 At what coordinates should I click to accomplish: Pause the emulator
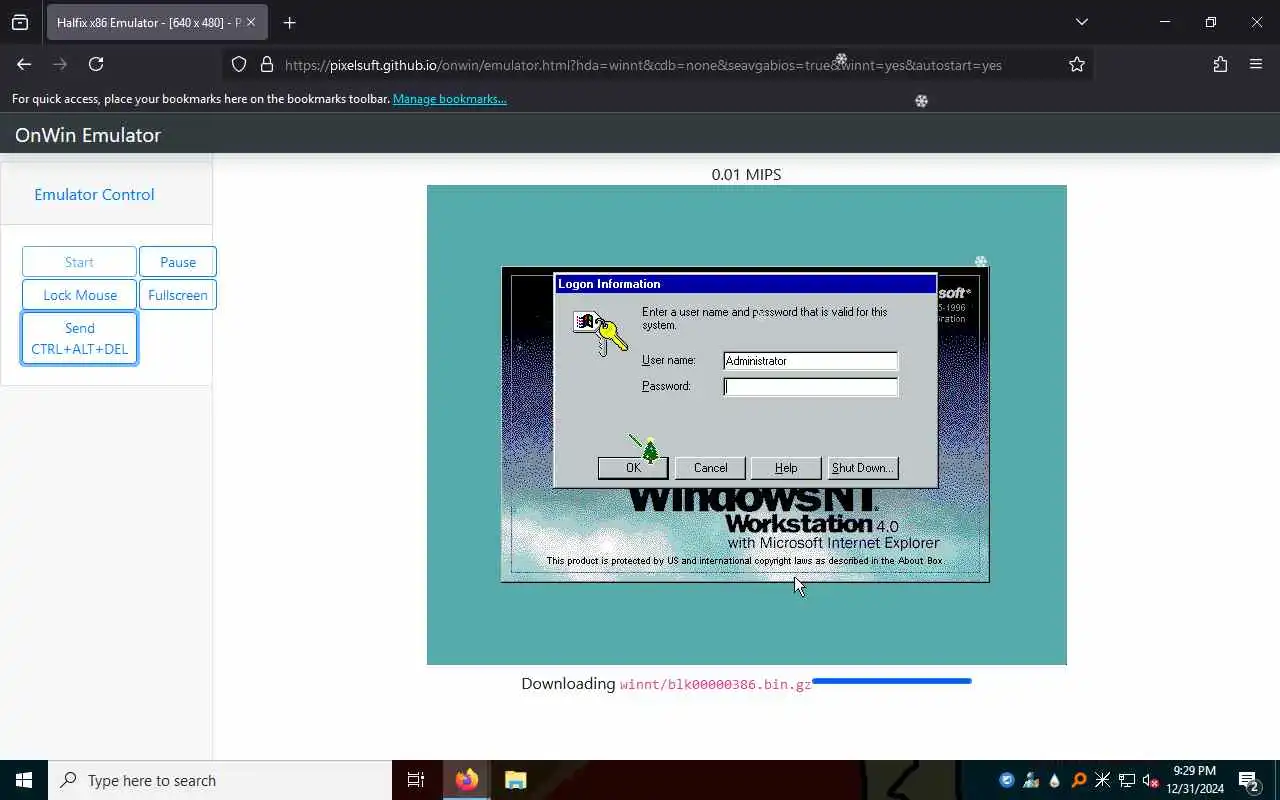coord(178,262)
